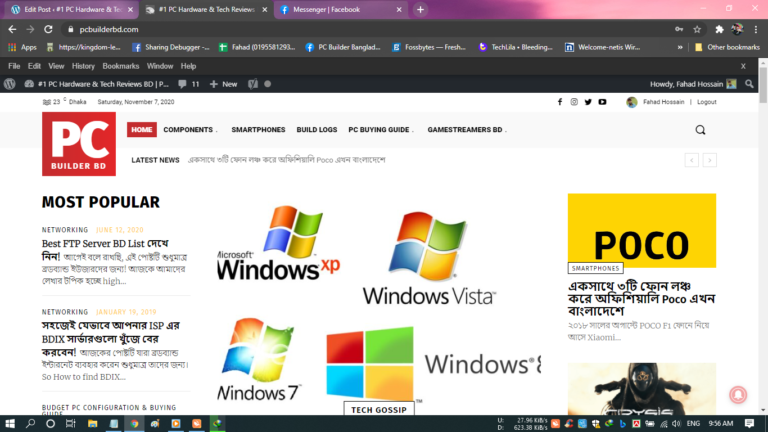This screenshot has width=768, height=432.
Task: Reload the page with the refresh icon
Action: [x=48, y=29]
